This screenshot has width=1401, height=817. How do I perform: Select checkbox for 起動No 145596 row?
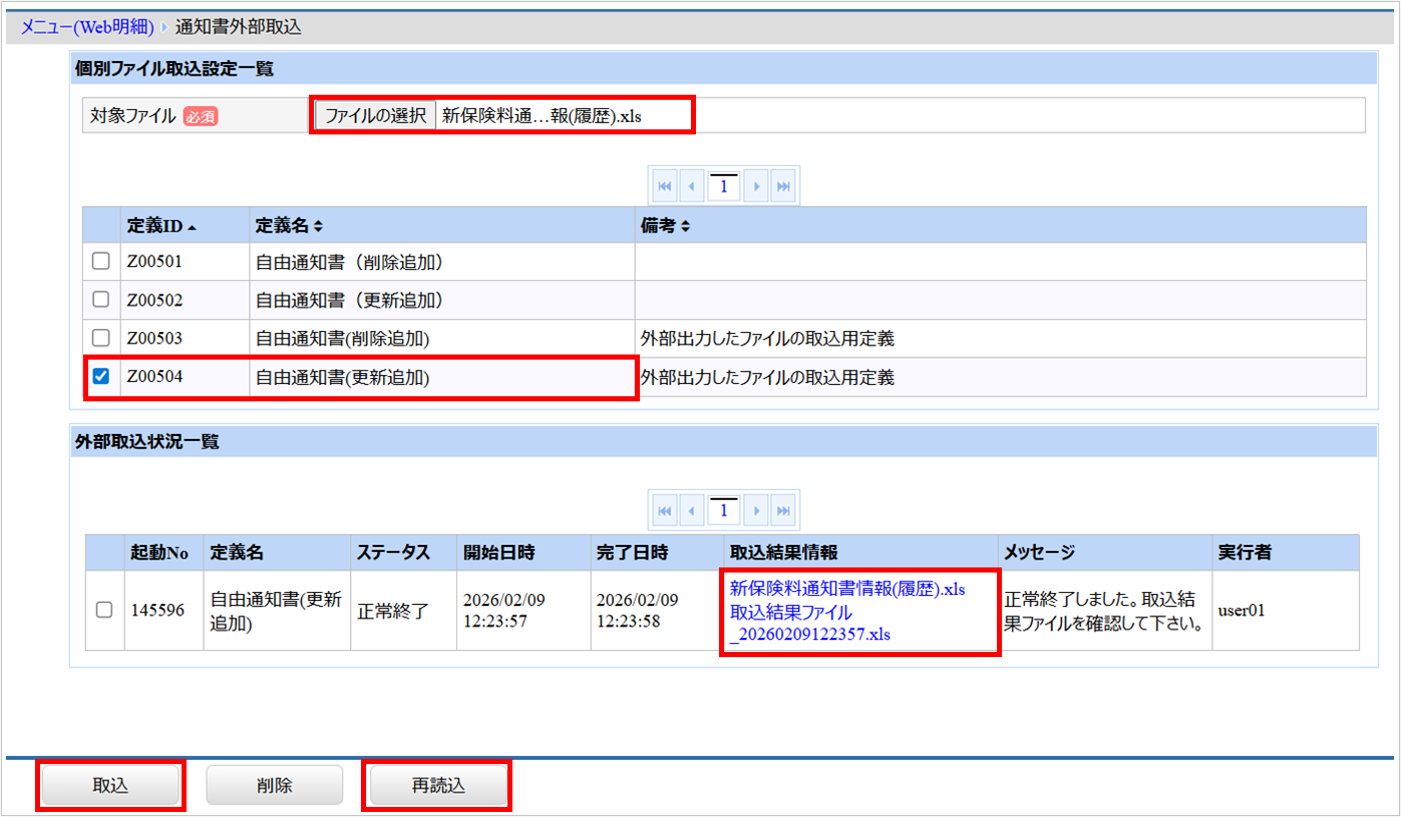click(x=104, y=611)
